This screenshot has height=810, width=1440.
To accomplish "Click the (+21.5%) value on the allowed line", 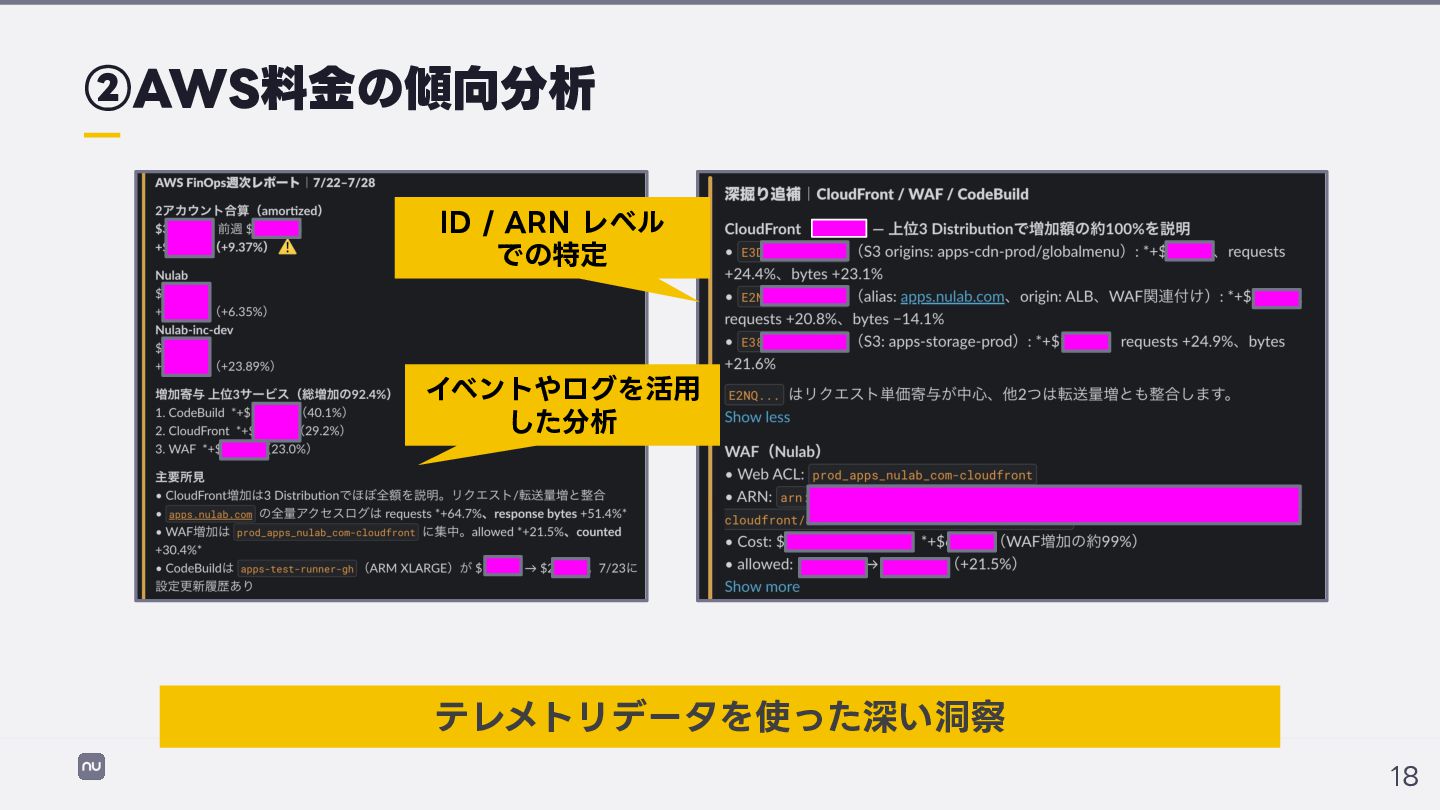I will point(985,565).
